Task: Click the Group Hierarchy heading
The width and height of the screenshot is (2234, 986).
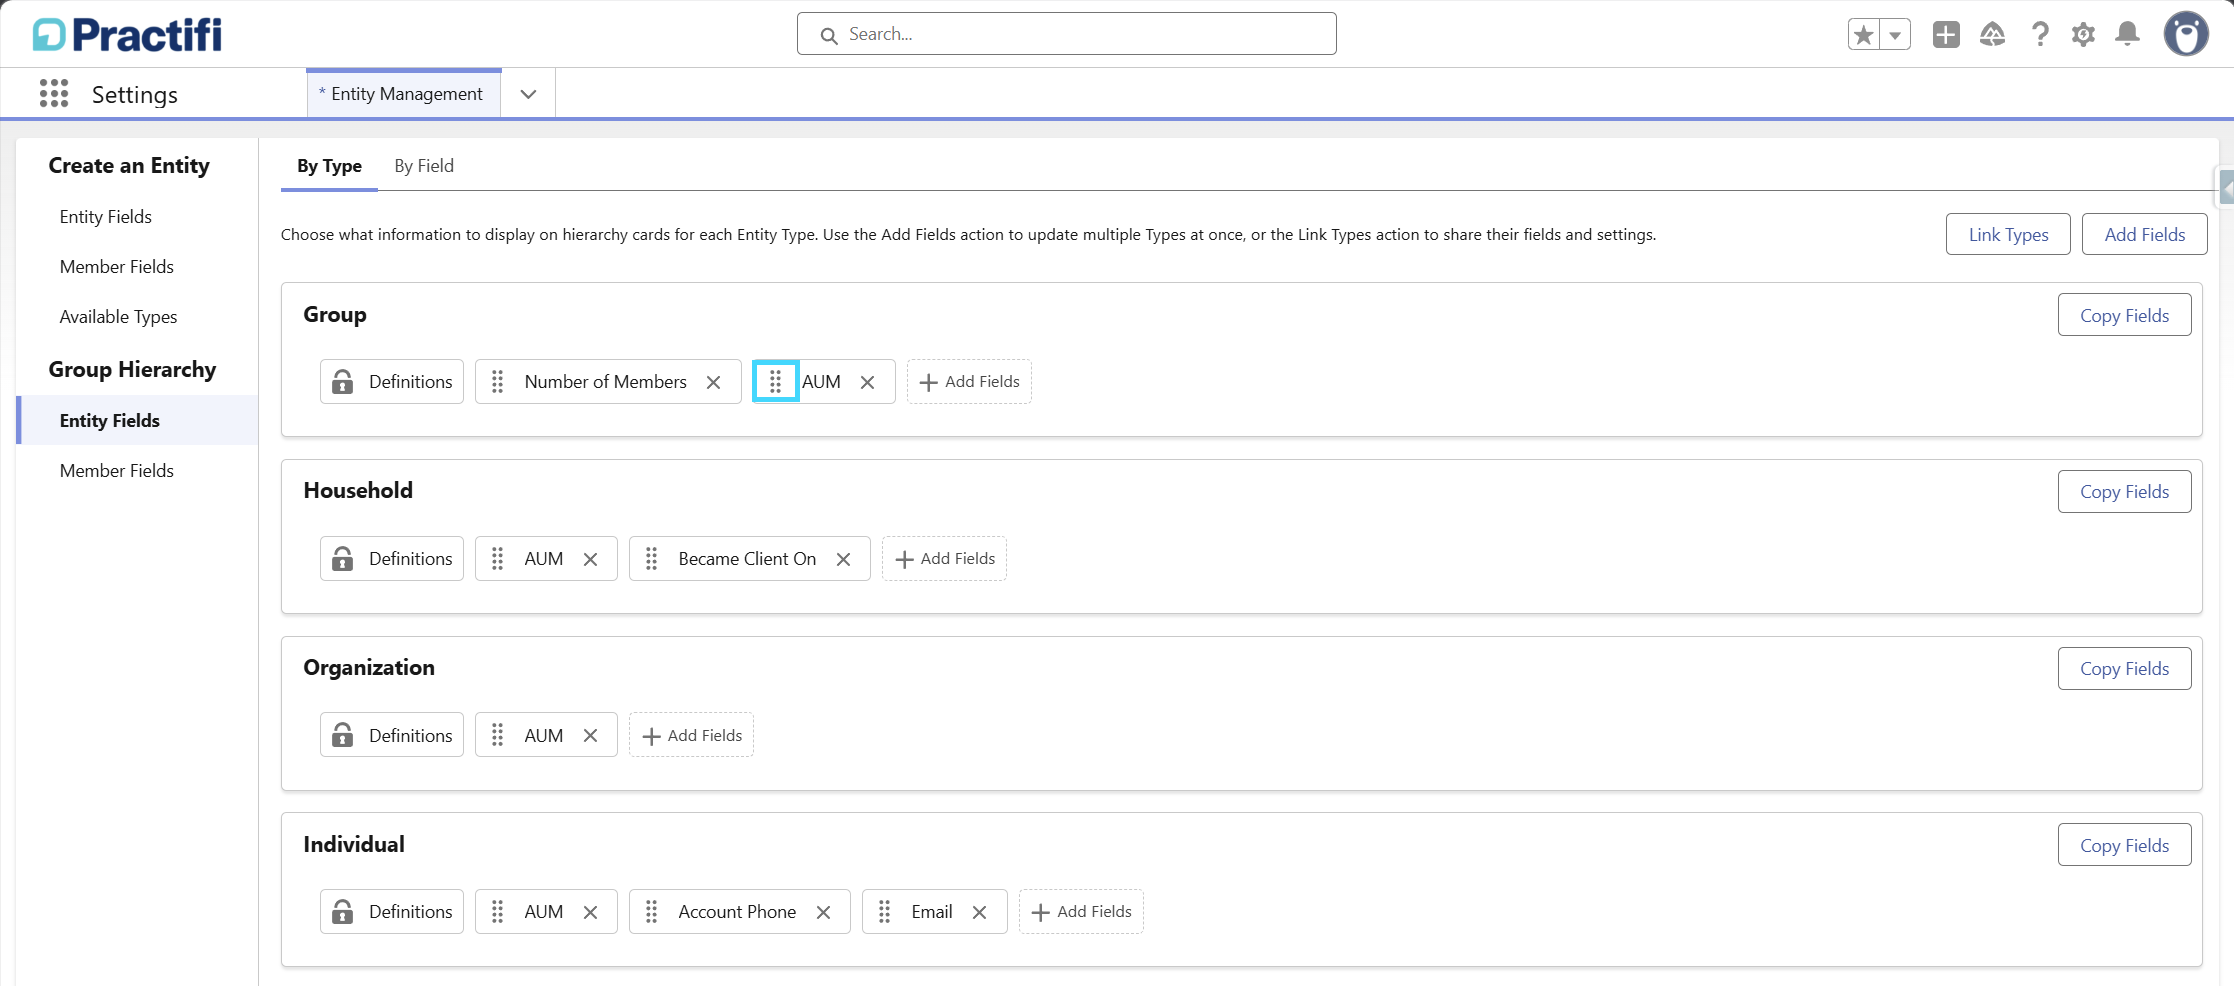Action: coord(132,370)
